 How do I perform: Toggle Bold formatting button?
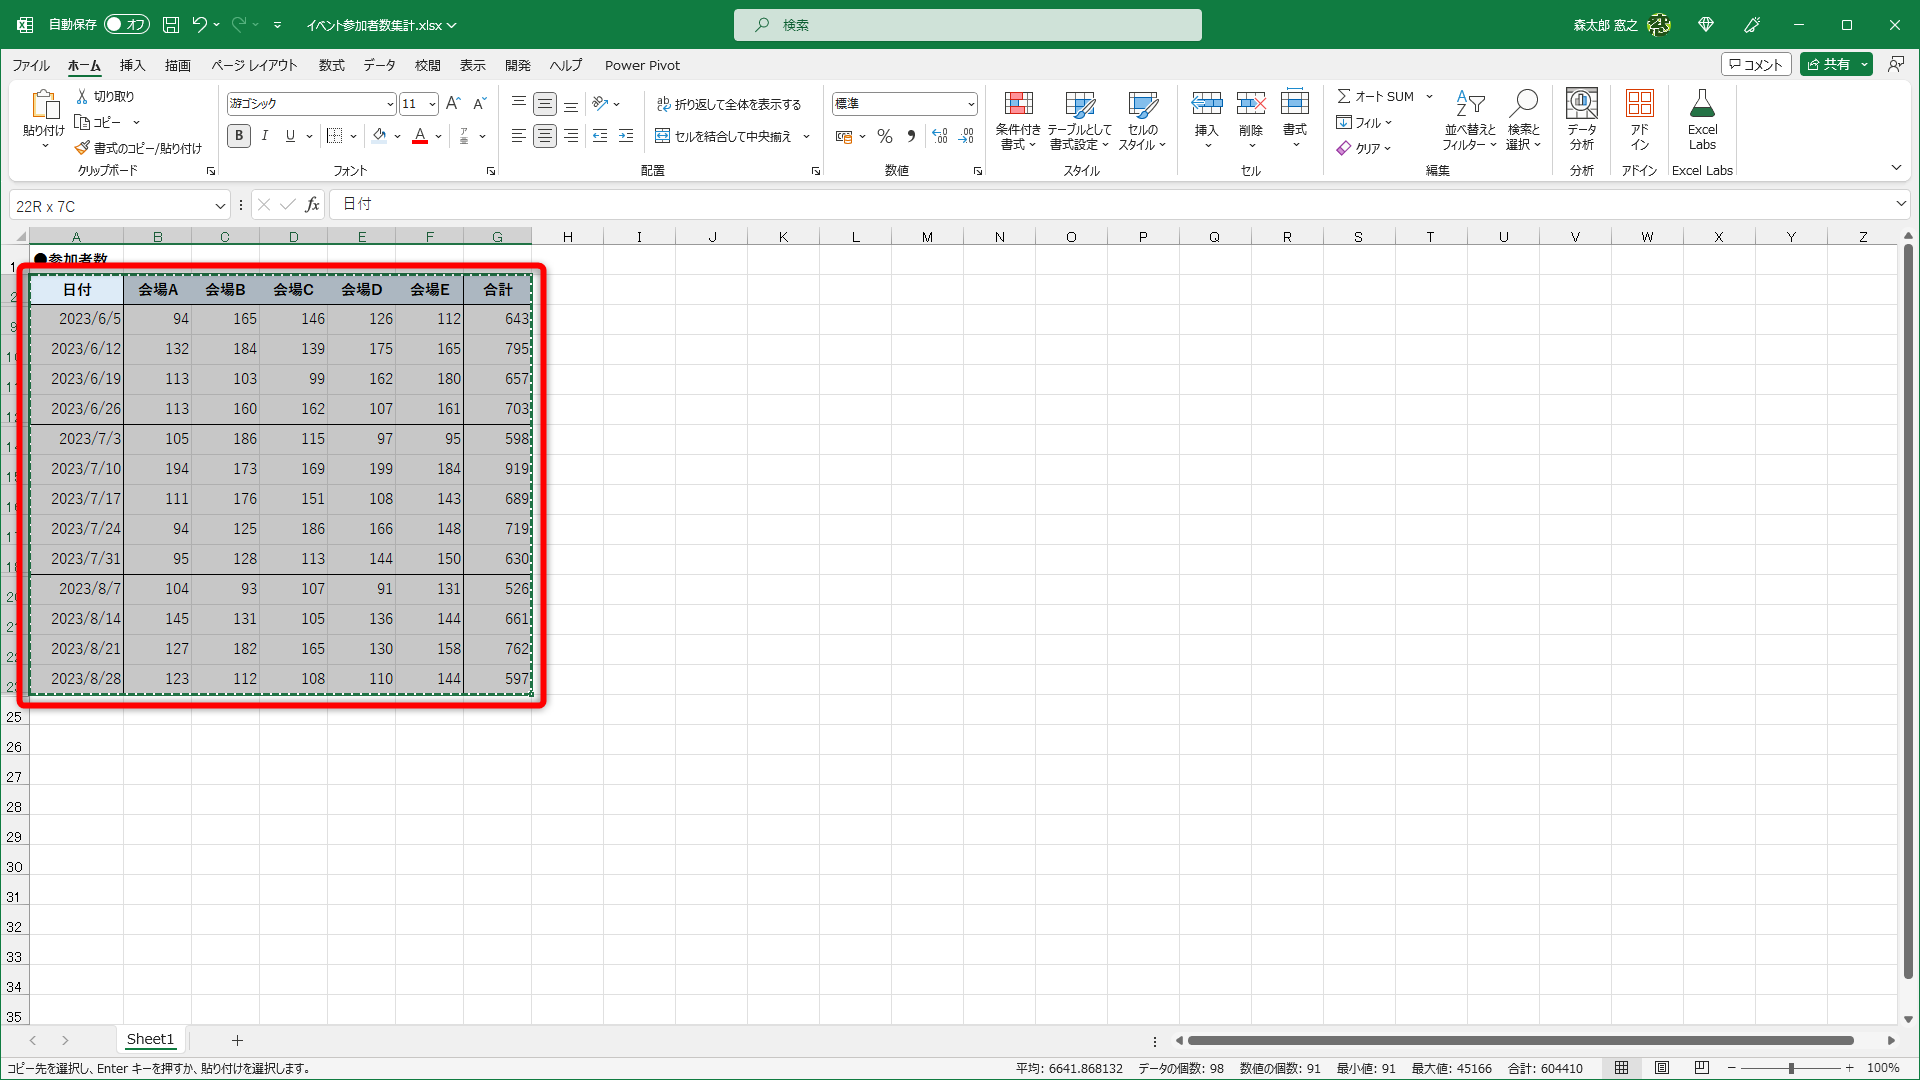pyautogui.click(x=238, y=136)
